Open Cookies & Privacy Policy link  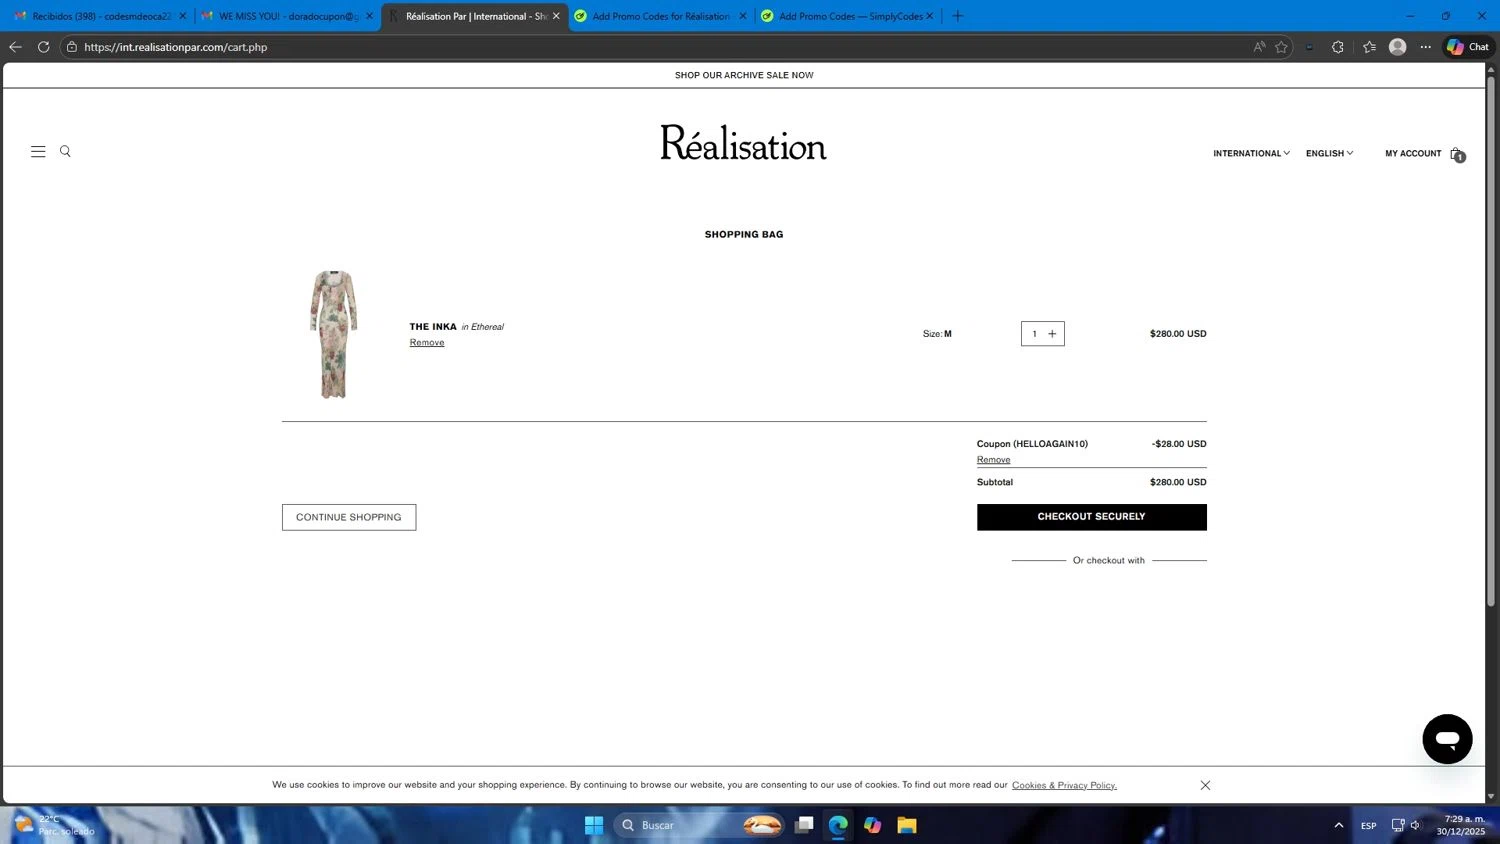tap(1064, 785)
